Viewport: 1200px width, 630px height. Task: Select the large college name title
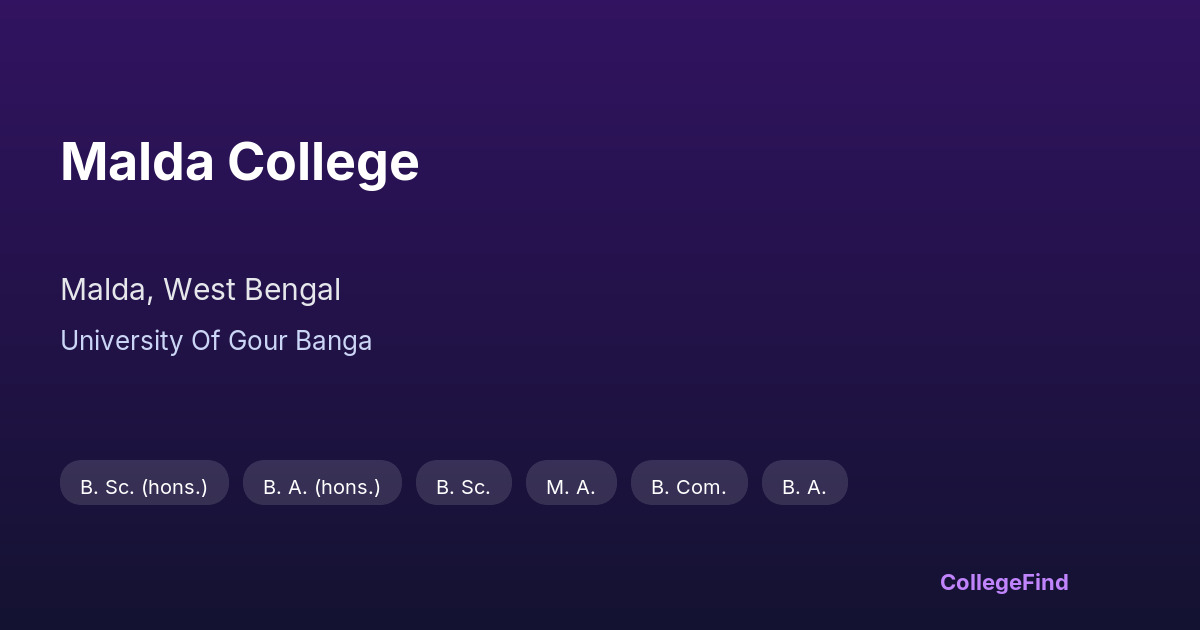click(x=239, y=162)
